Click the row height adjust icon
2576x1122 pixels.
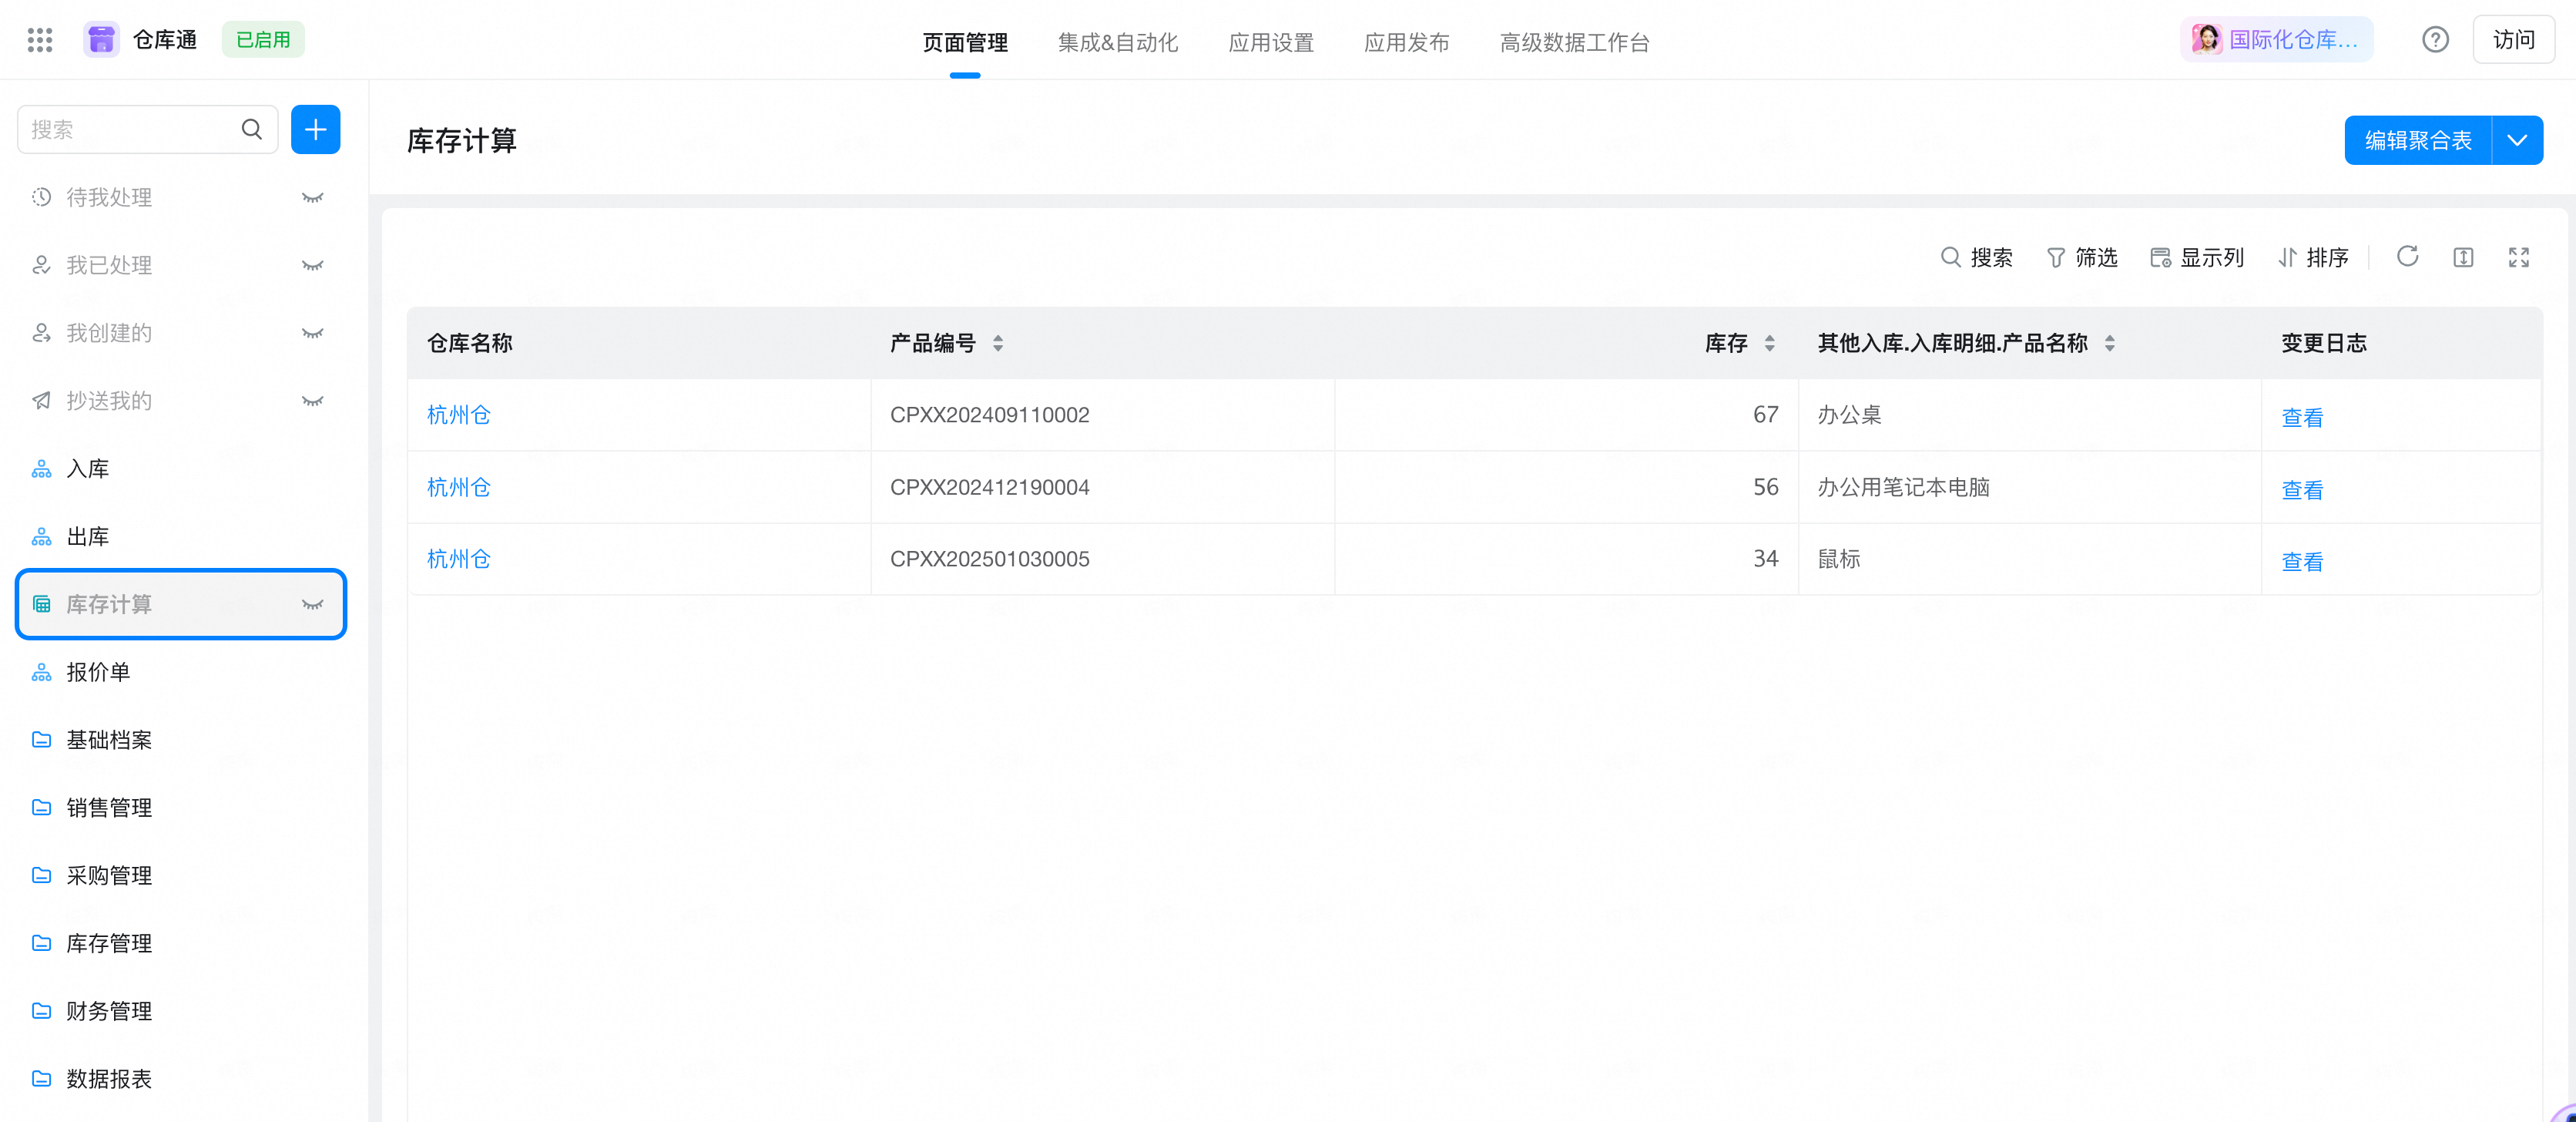pyautogui.click(x=2463, y=257)
